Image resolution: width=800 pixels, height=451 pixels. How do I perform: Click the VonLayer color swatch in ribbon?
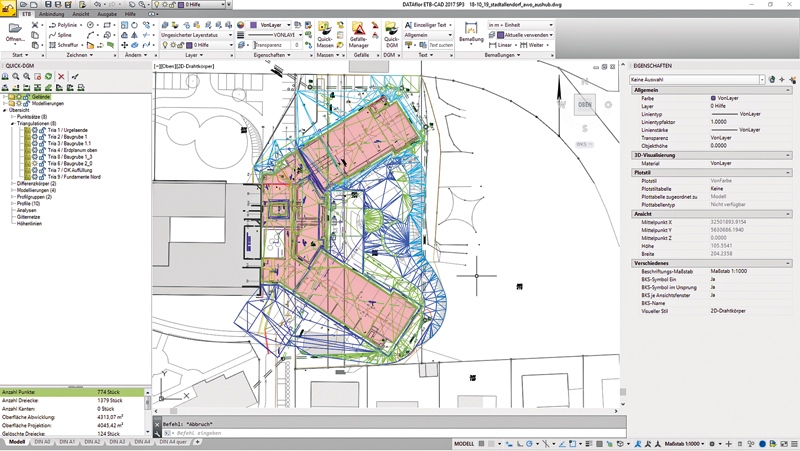(255, 25)
